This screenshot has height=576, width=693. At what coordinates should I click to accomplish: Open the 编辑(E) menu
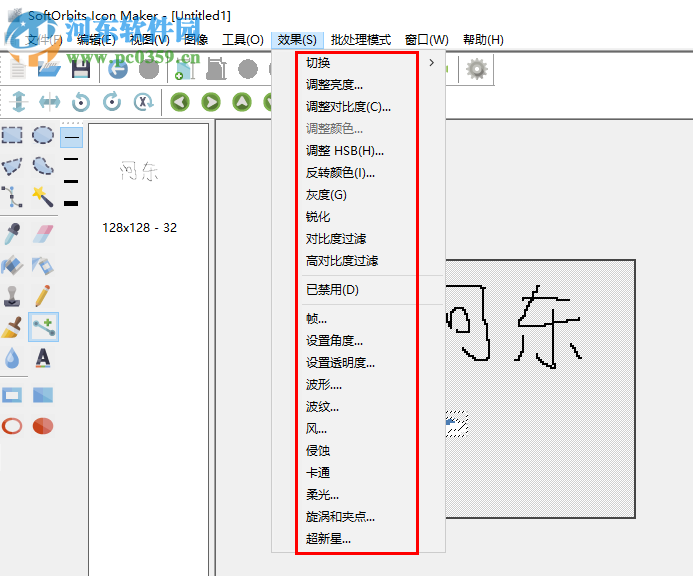96,40
